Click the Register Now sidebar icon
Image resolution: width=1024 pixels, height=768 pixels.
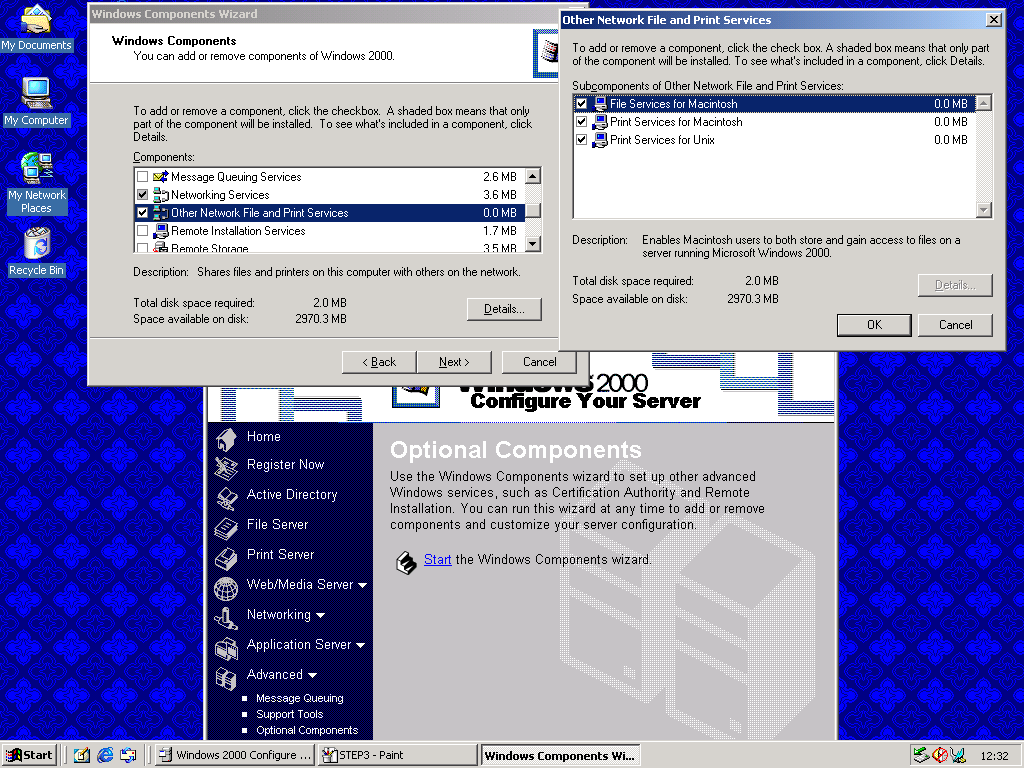226,468
